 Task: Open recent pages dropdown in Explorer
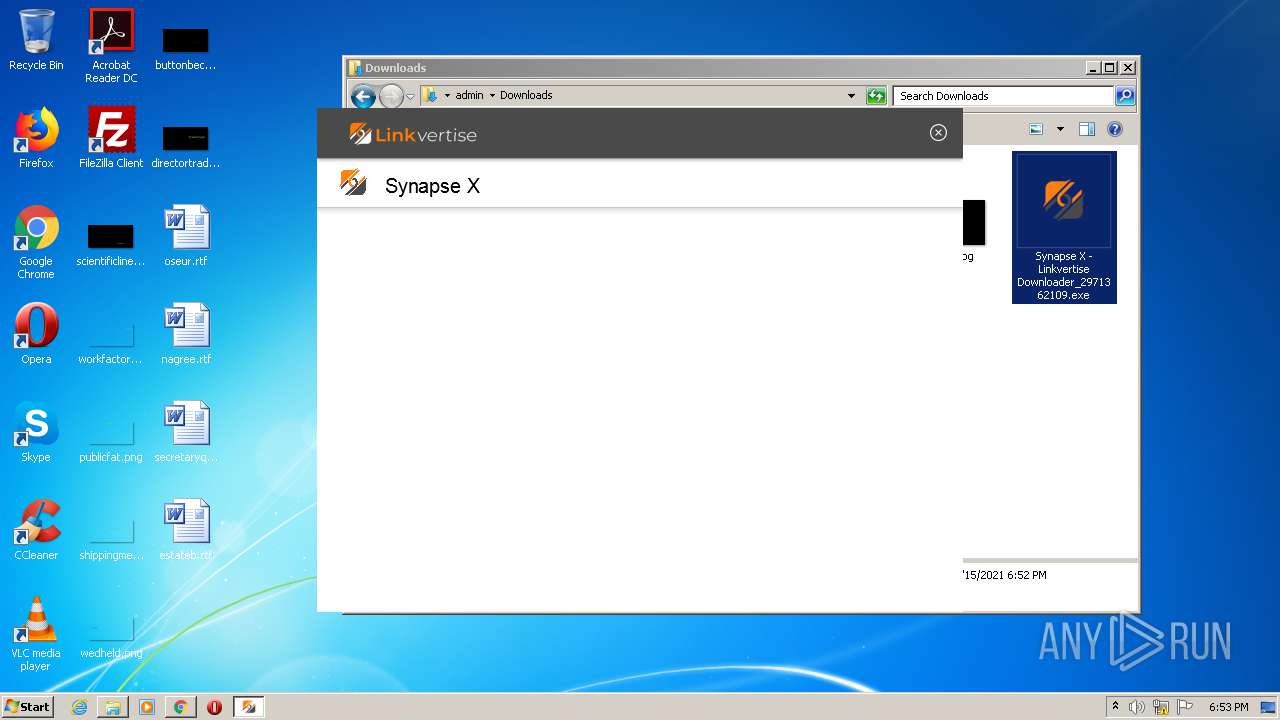pyautogui.click(x=410, y=97)
